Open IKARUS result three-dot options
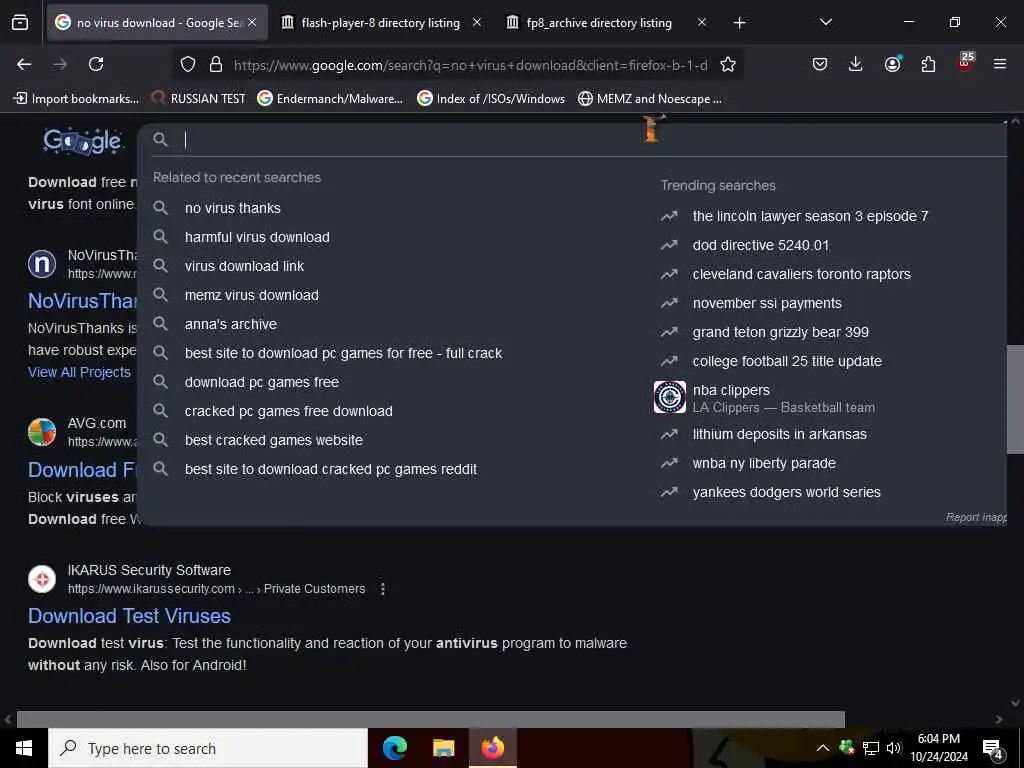1024x768 pixels. click(x=383, y=589)
